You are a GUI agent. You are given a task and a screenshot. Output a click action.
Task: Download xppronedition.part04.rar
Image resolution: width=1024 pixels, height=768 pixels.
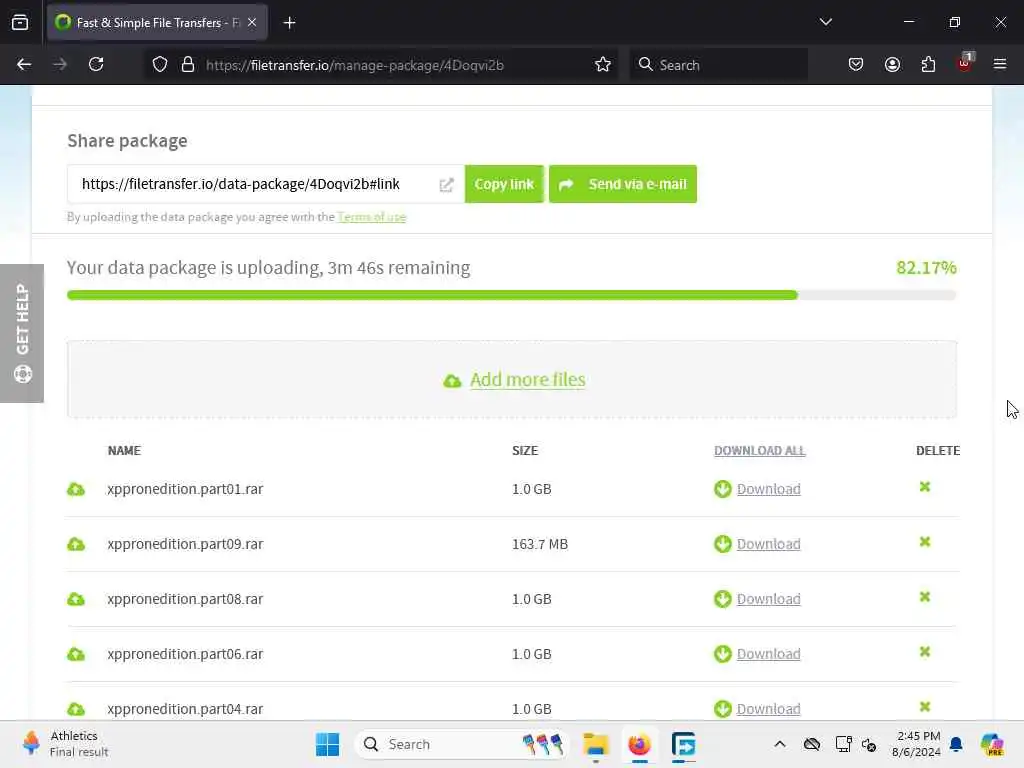click(x=768, y=709)
